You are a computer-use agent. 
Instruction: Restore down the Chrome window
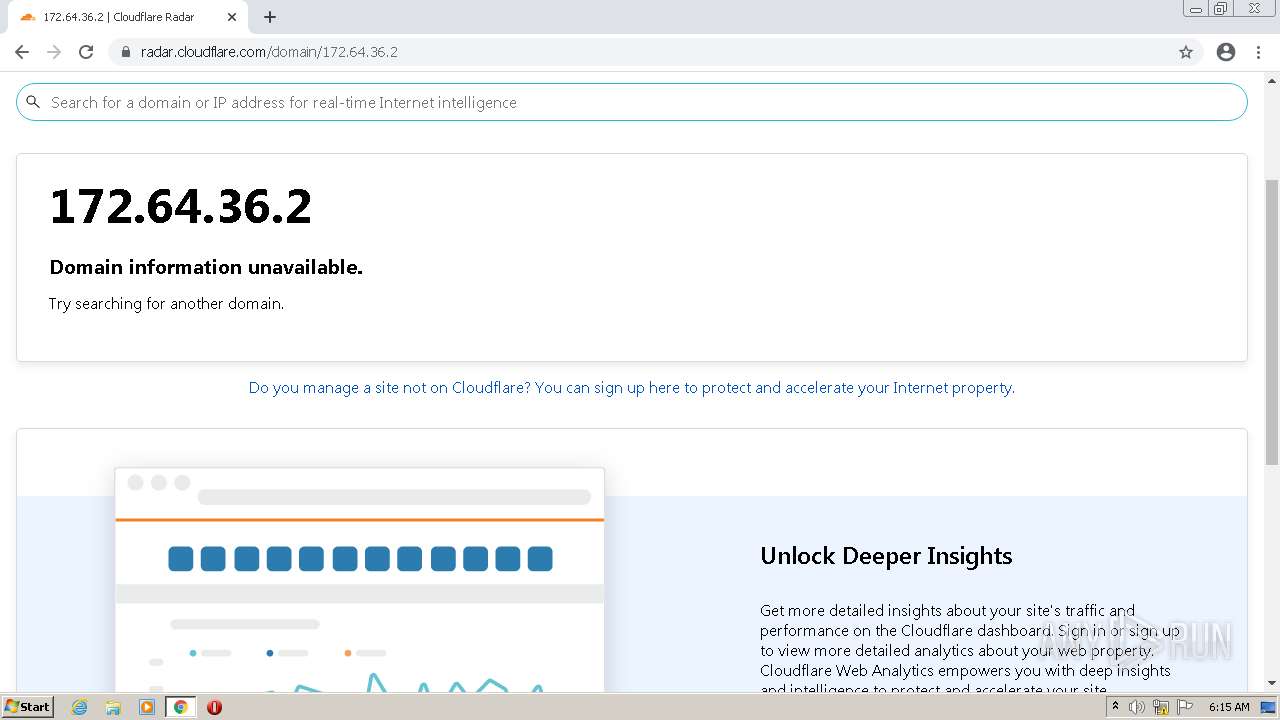point(1221,9)
